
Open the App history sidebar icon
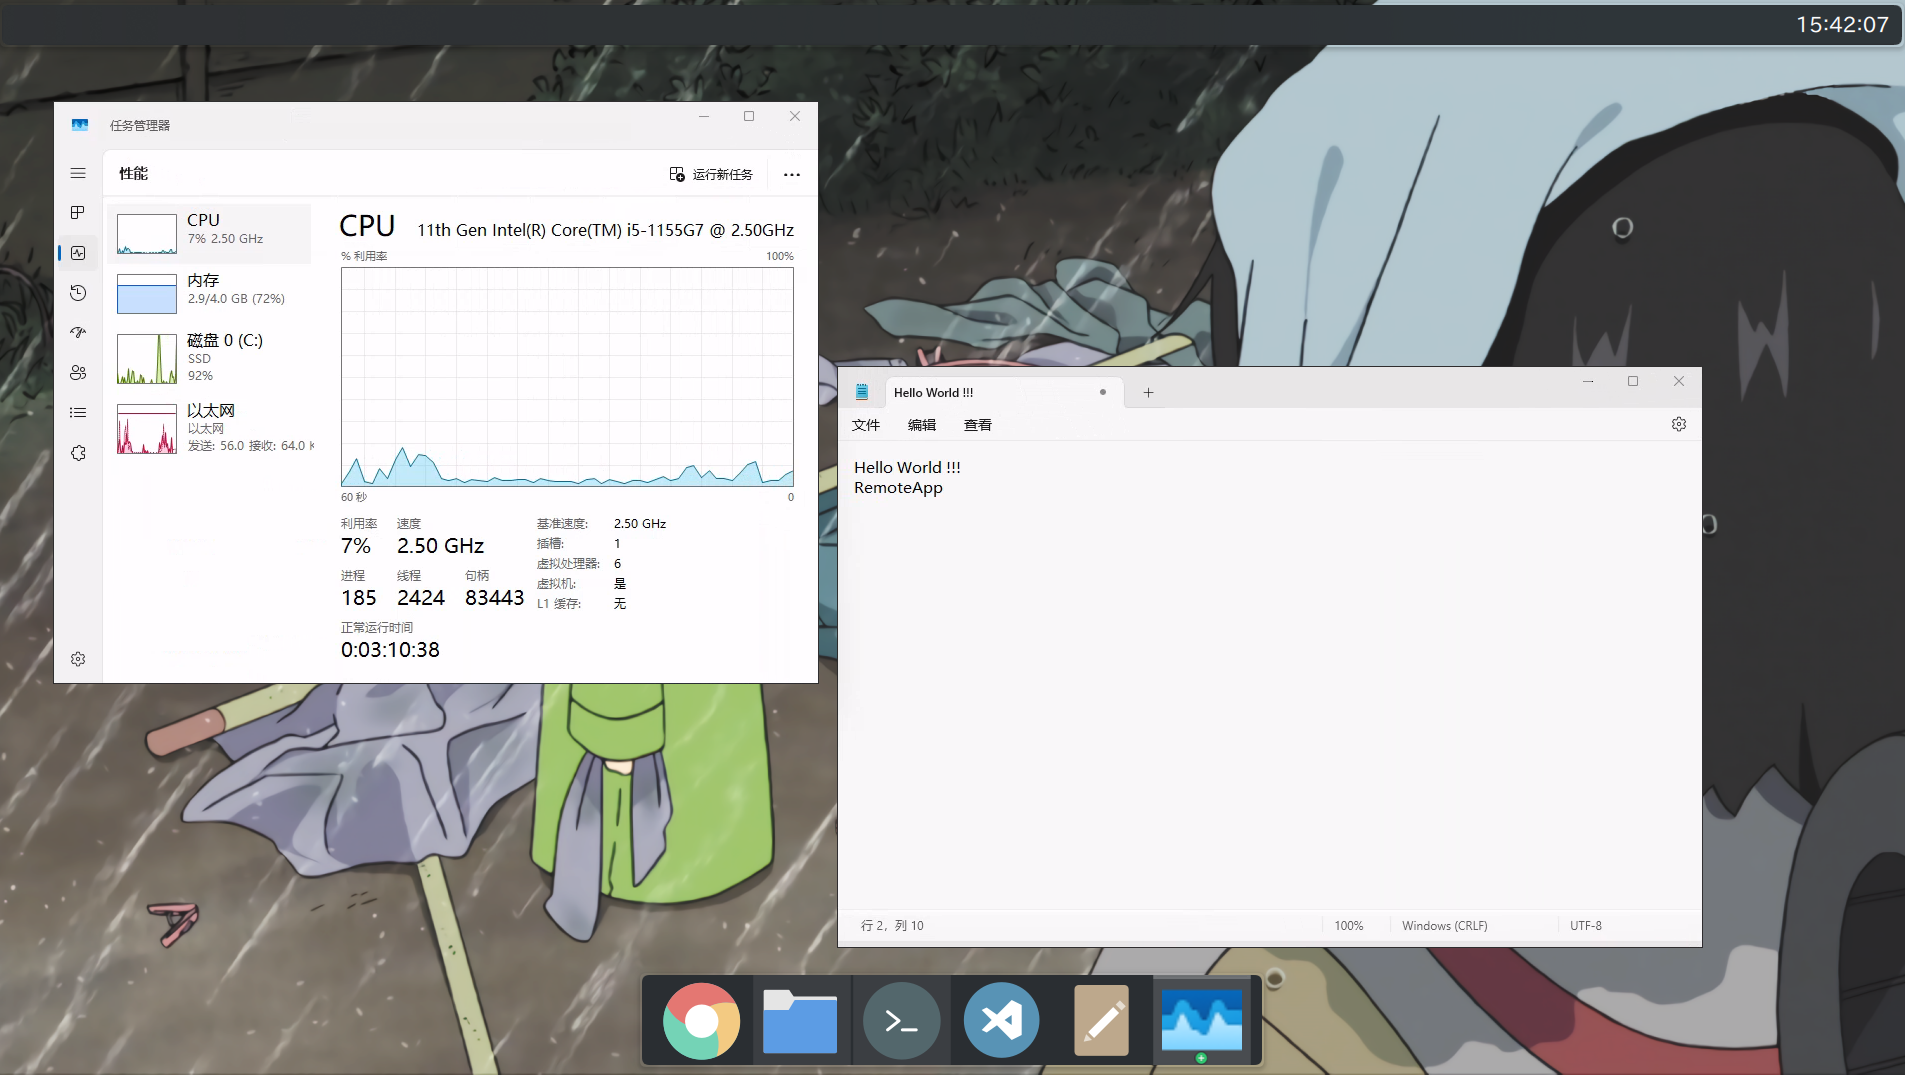point(78,293)
